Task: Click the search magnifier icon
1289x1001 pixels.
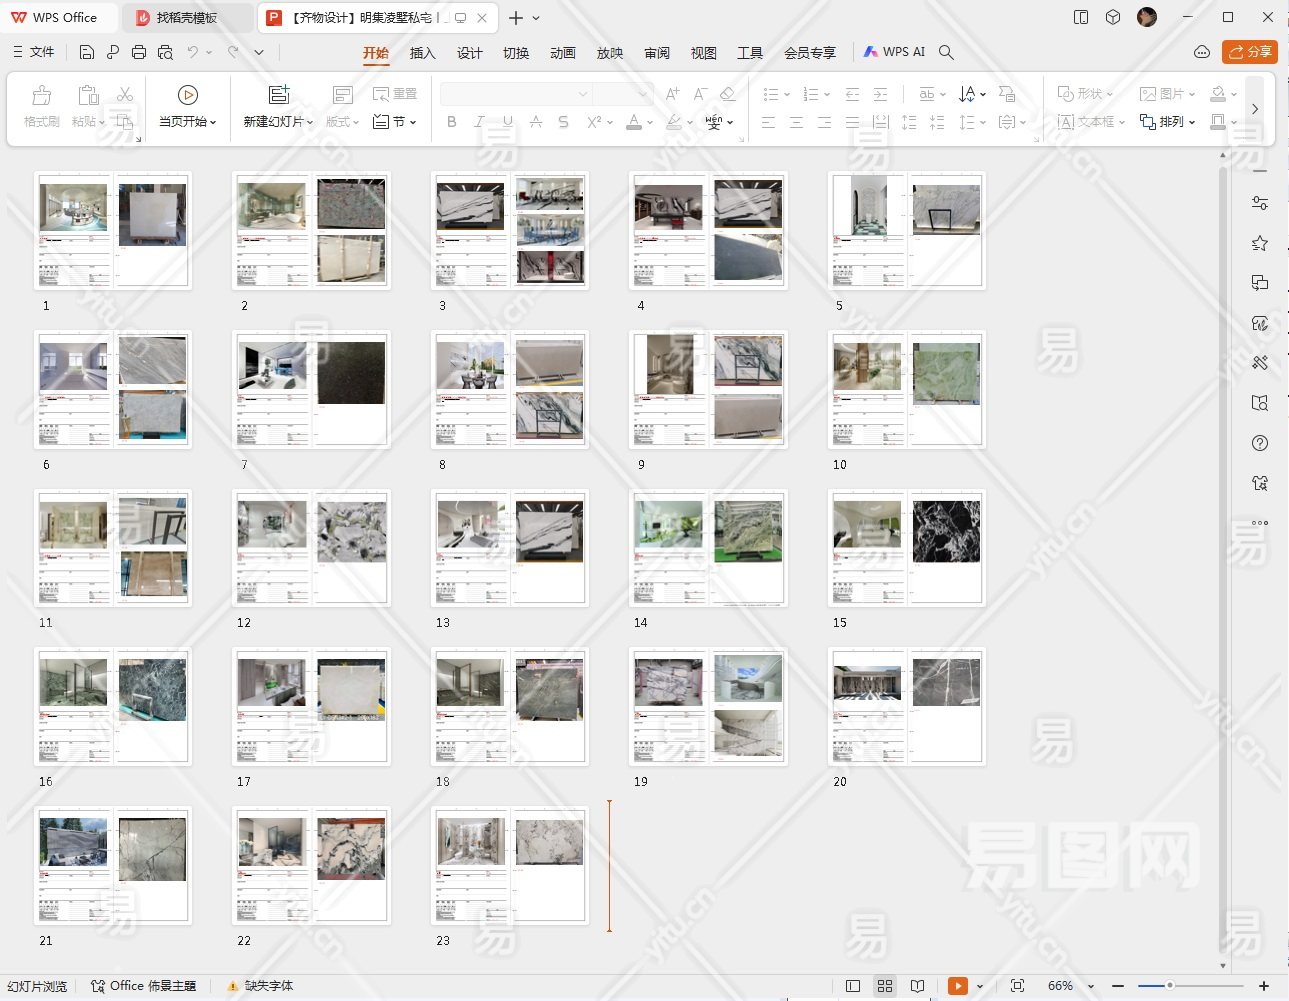Action: (x=946, y=52)
